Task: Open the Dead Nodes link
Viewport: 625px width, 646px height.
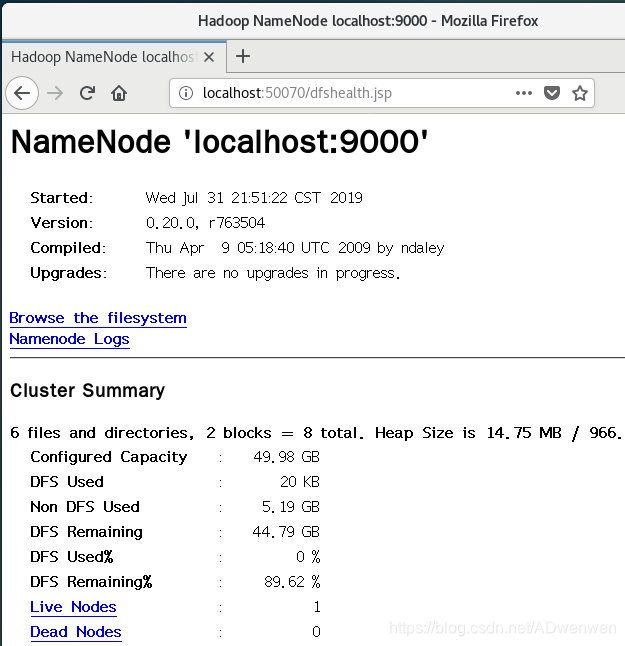Action: coord(76,632)
